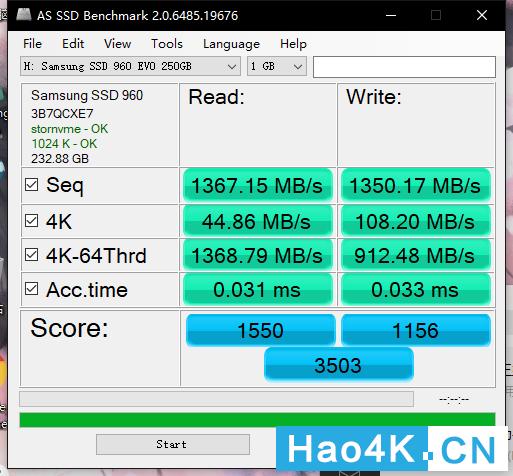
Task: Expand the Samsung SSD 960 EVO drive dropdown
Action: [x=130, y=66]
